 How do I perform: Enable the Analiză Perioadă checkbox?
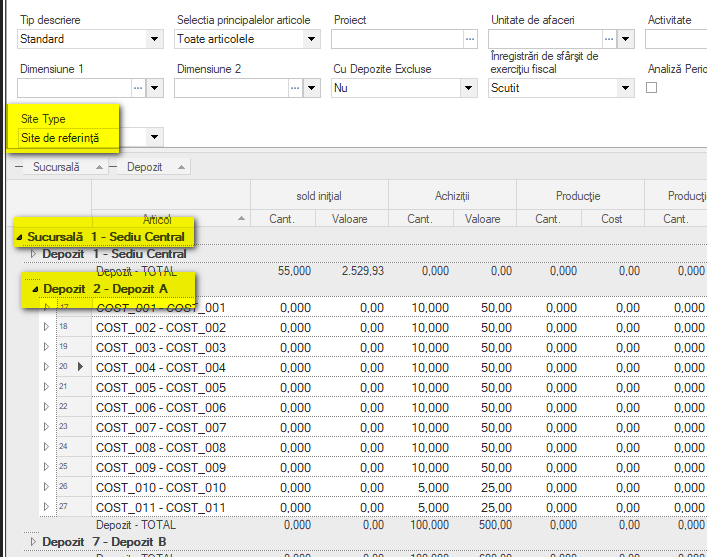[x=651, y=87]
